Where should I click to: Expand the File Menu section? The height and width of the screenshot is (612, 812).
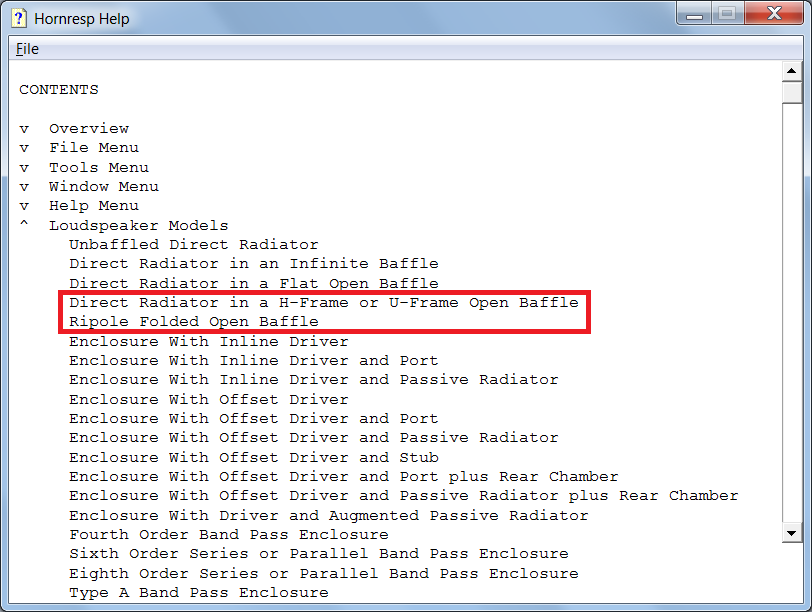pyautogui.click(x=24, y=148)
